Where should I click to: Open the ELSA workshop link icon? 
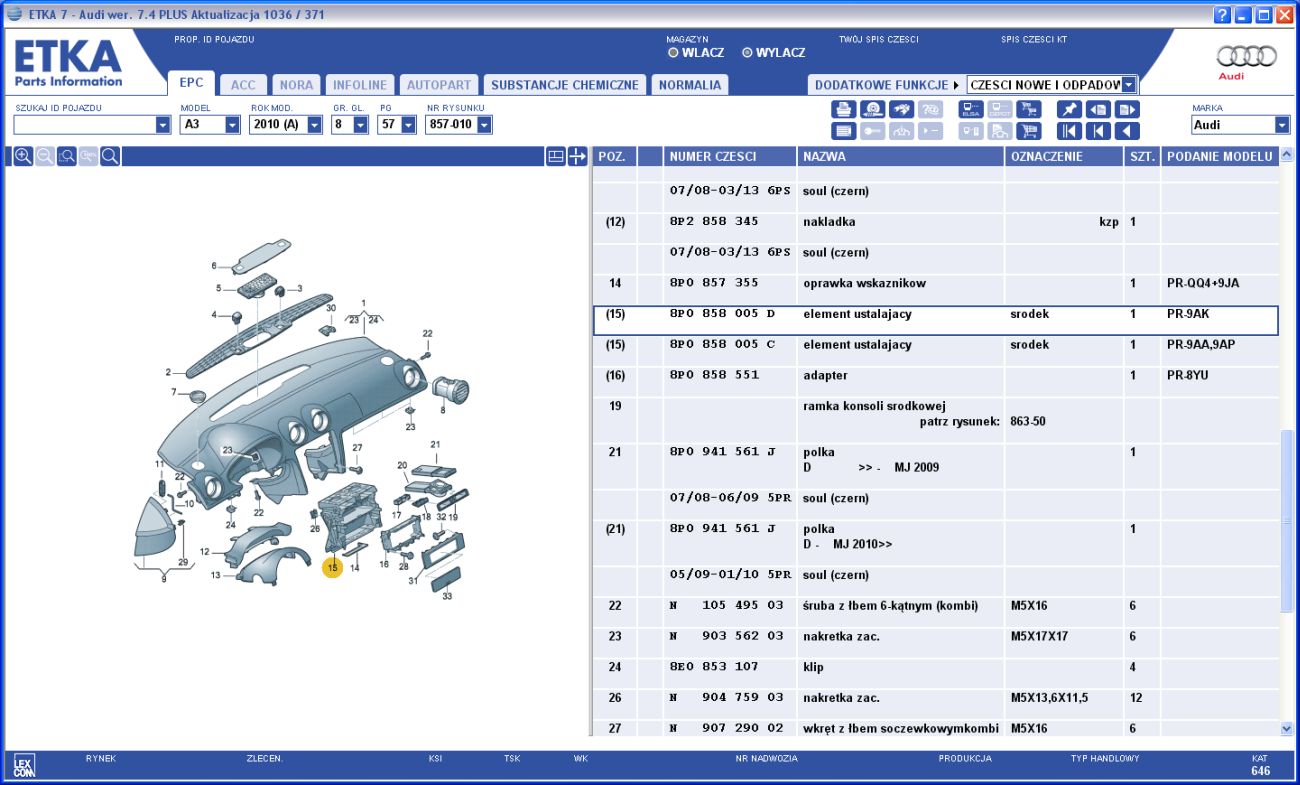tap(971, 110)
